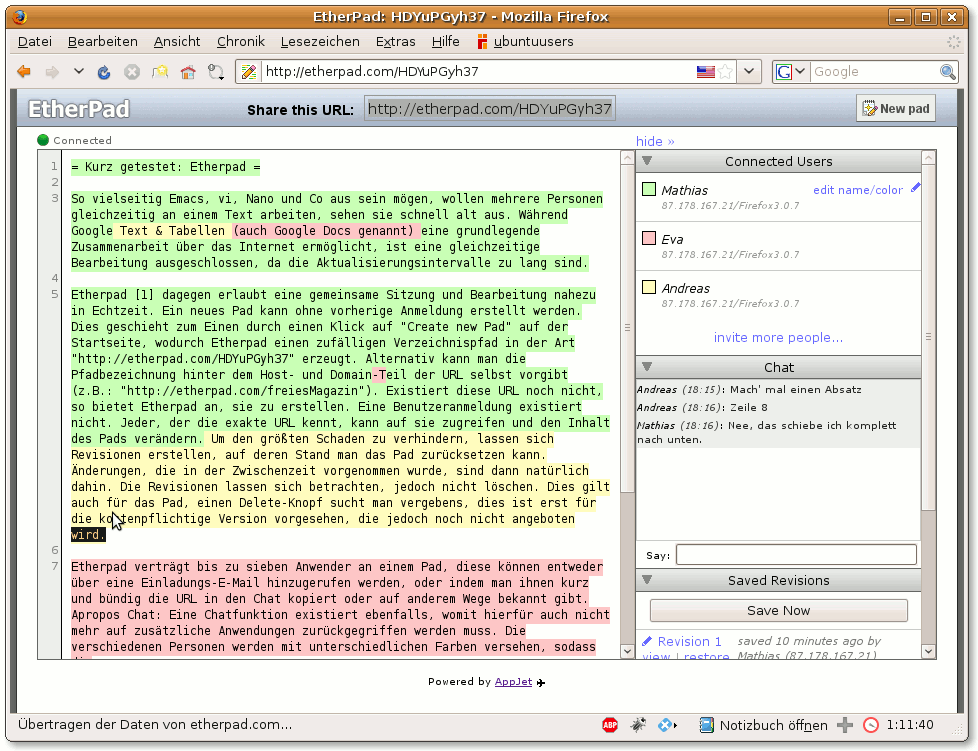Bookmark this page with the star icon
978x751 pixels.
click(725, 72)
